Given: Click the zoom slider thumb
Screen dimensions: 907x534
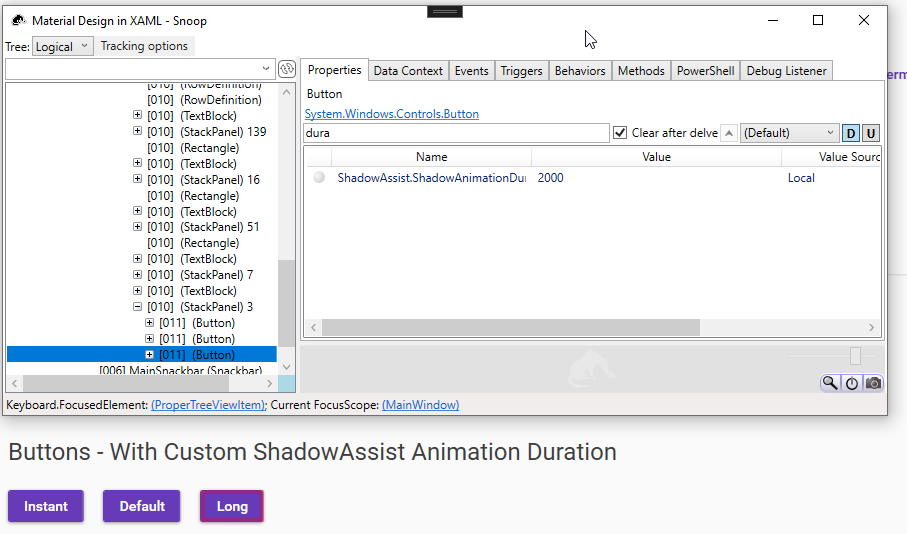Looking at the screenshot, I should (x=855, y=356).
